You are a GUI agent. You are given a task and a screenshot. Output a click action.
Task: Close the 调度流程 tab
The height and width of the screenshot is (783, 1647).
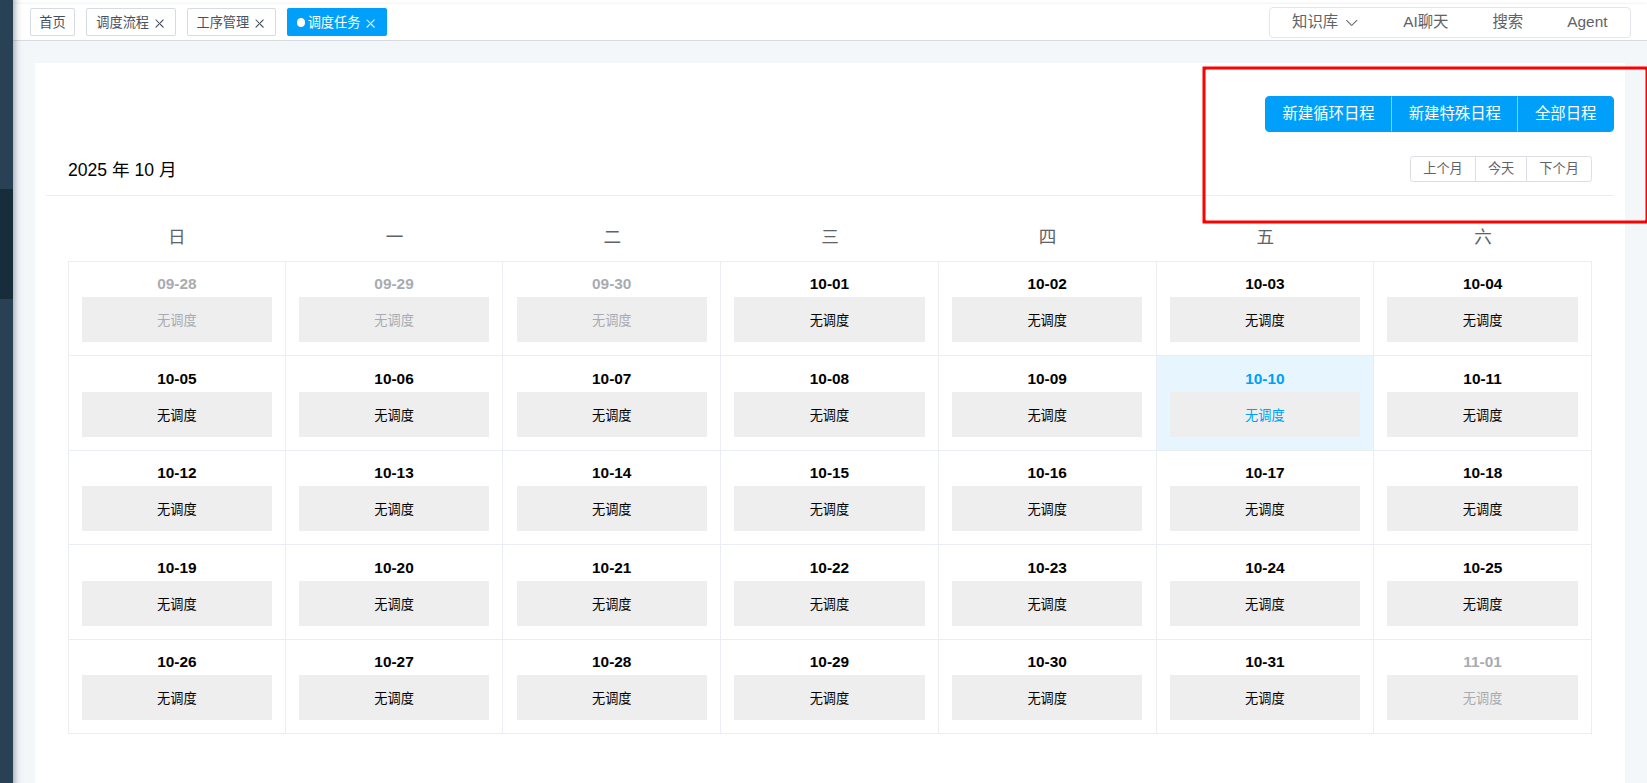(160, 23)
